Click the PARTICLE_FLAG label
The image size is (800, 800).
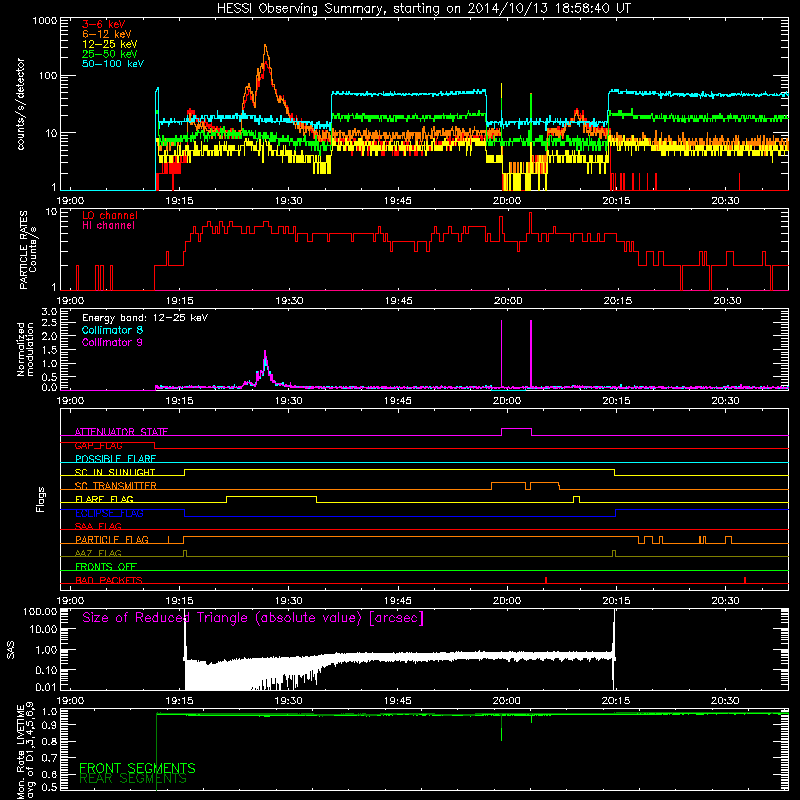112,539
